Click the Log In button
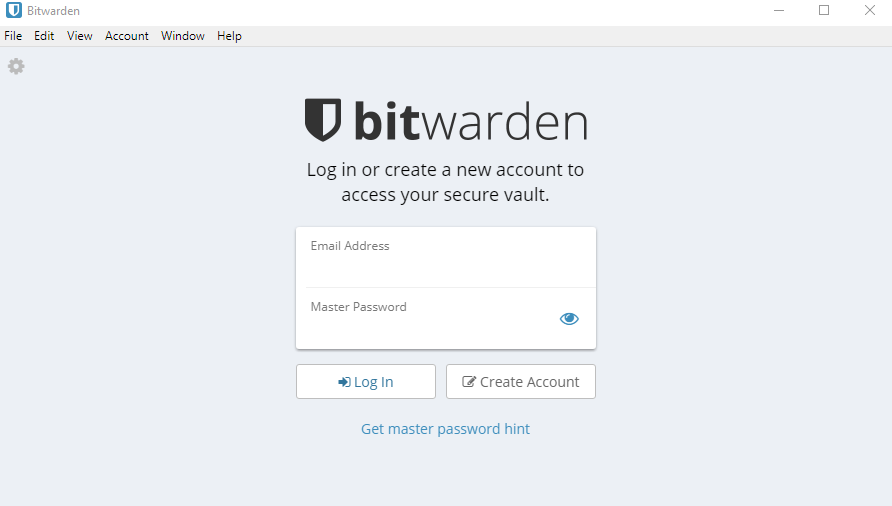The width and height of the screenshot is (892, 506). point(366,381)
